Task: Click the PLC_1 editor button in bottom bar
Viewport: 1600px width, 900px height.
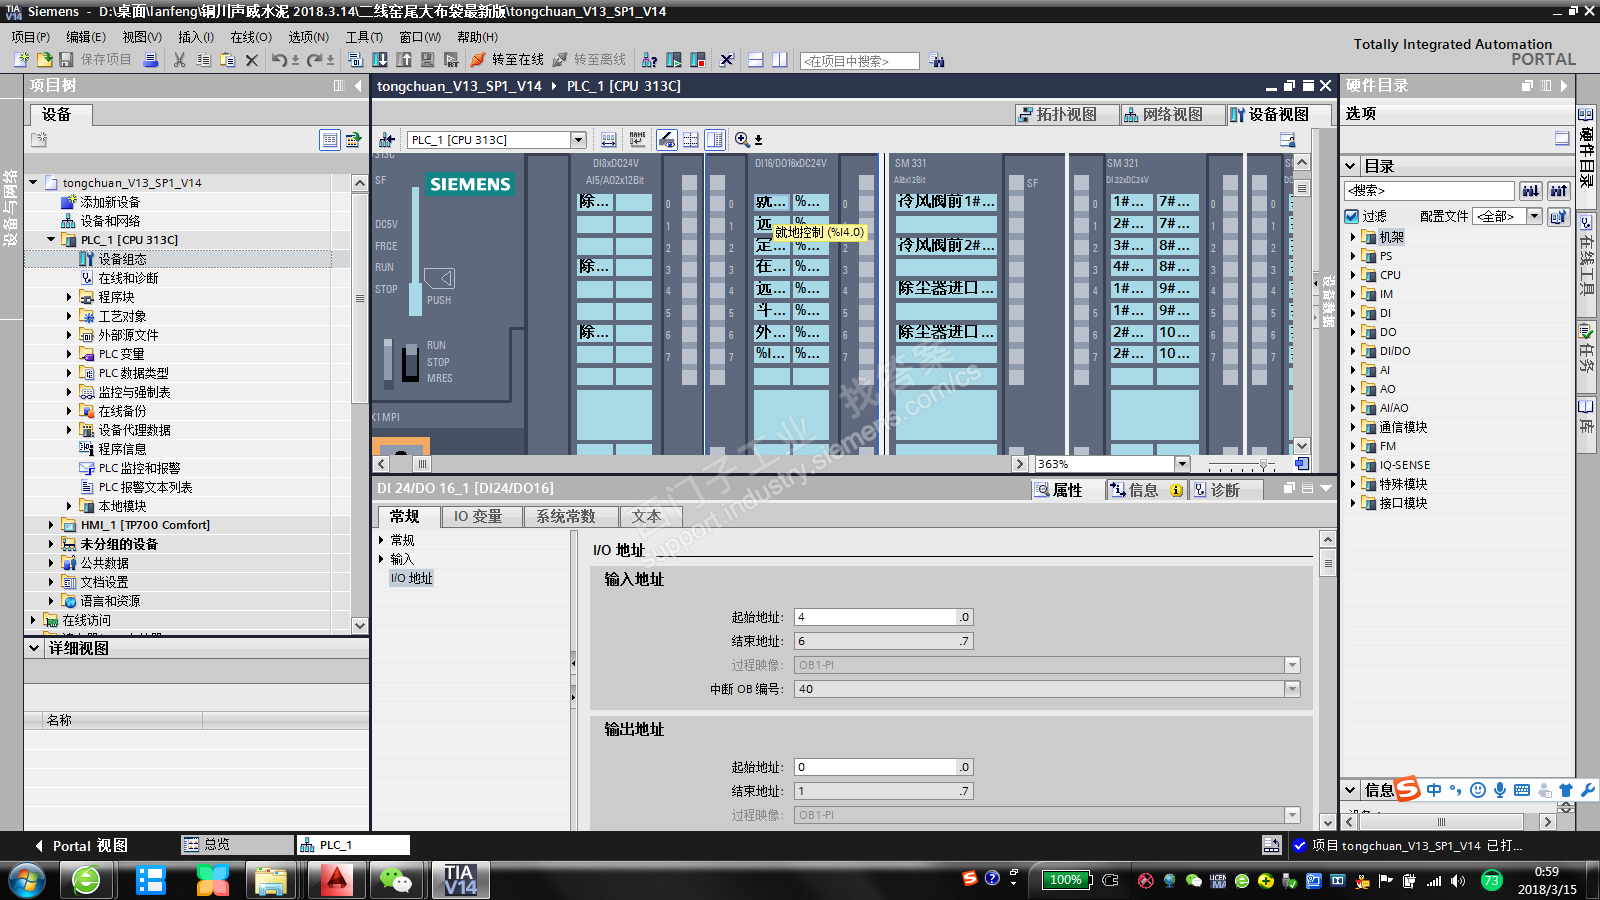Action: pyautogui.click(x=354, y=845)
